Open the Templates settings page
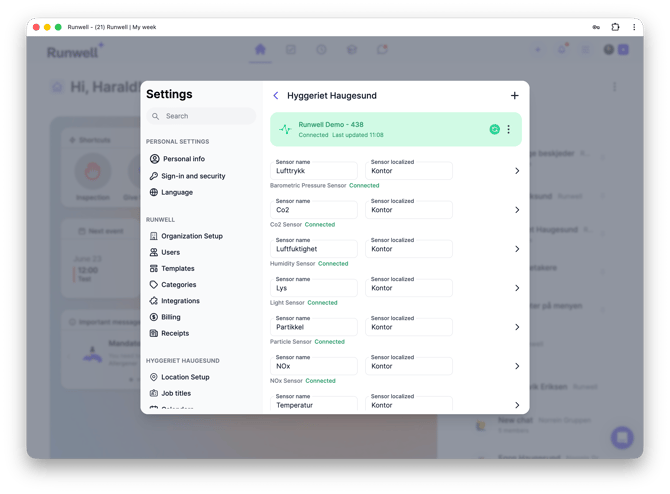Screen dimensions: 670x494 (172, 268)
